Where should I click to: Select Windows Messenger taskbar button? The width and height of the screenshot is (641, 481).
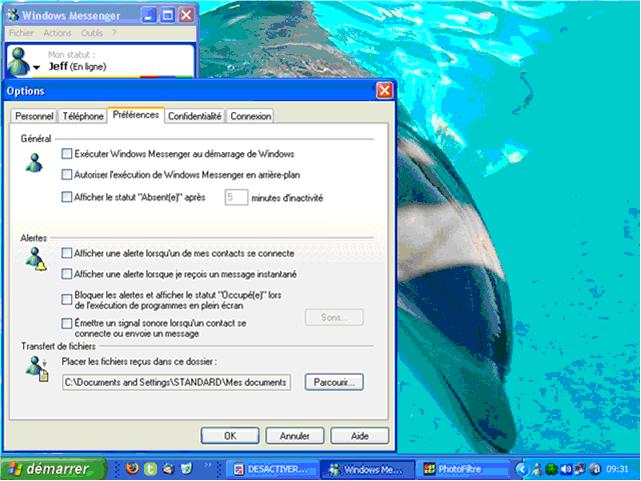coord(367,469)
